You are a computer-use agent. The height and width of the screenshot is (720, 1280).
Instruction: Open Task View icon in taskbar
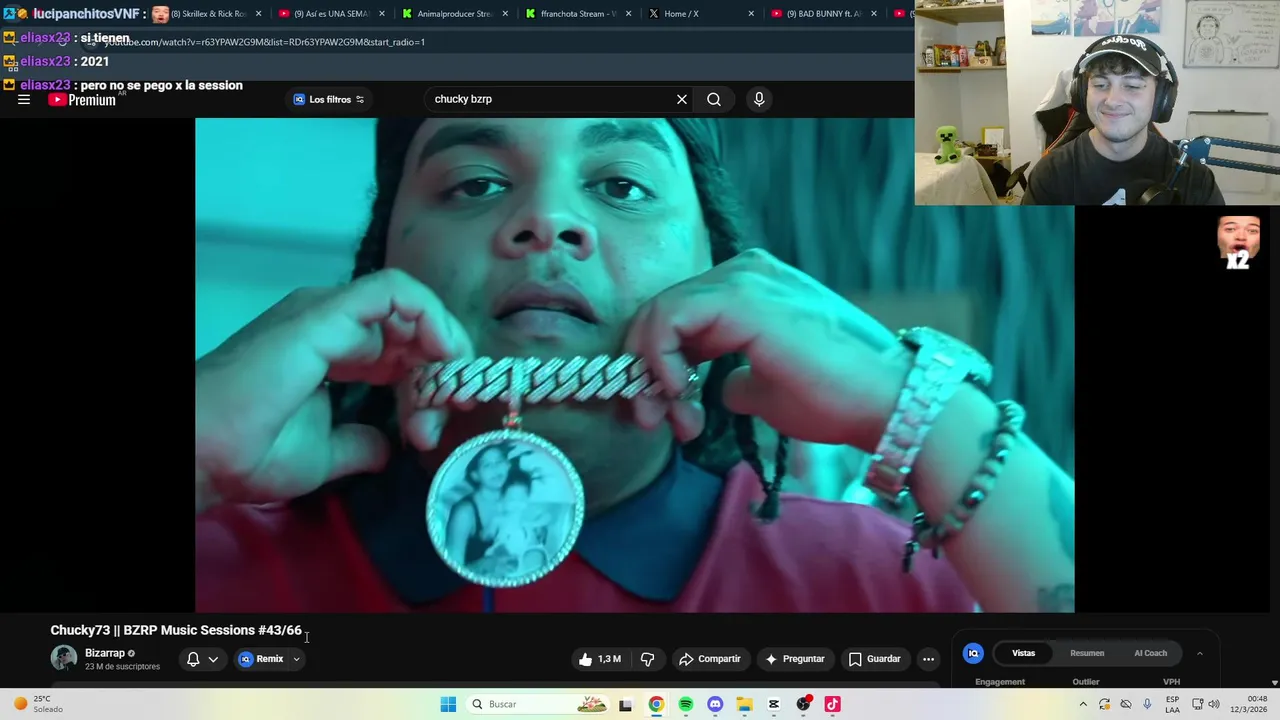pyautogui.click(x=626, y=704)
